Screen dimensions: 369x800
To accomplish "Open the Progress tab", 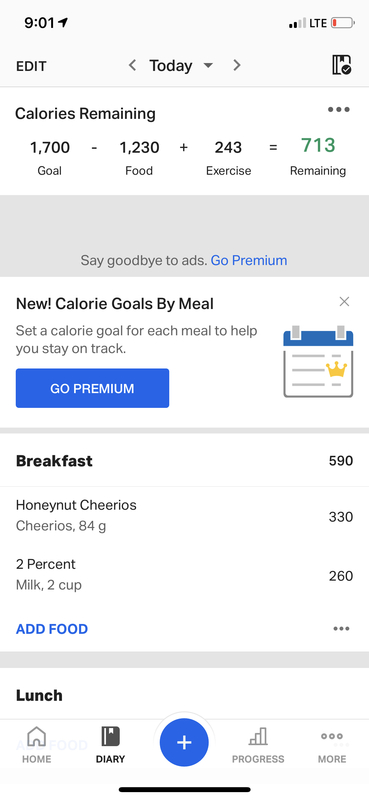I will coord(258,745).
